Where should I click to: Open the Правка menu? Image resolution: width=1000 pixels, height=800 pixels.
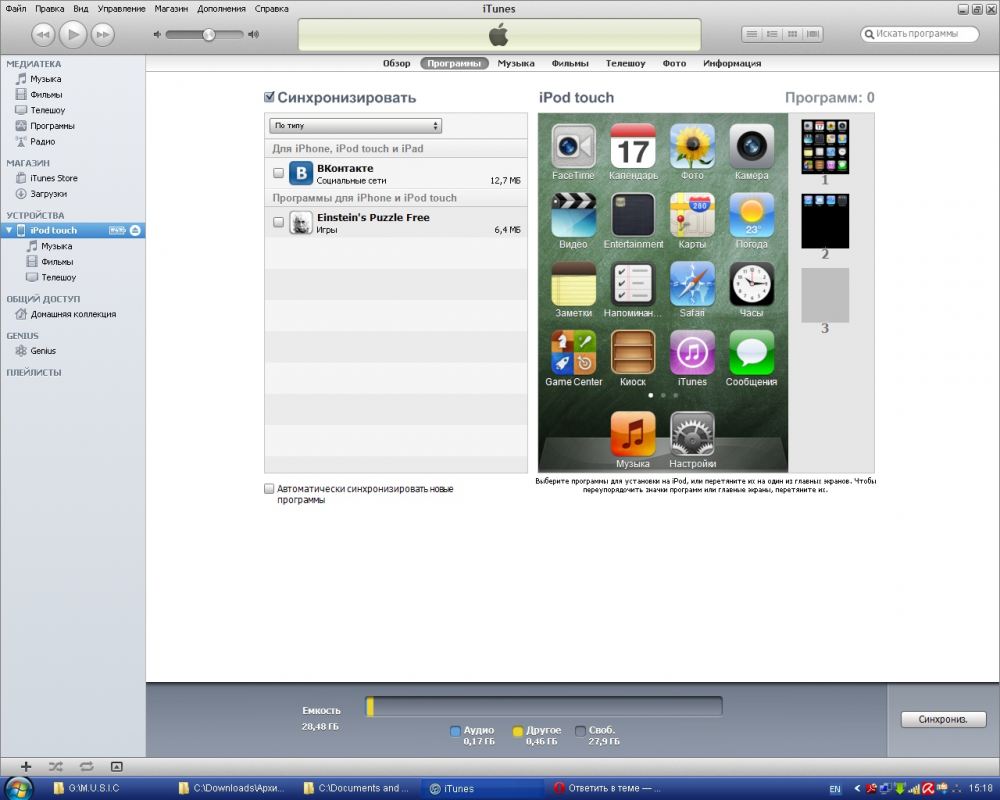[x=50, y=9]
